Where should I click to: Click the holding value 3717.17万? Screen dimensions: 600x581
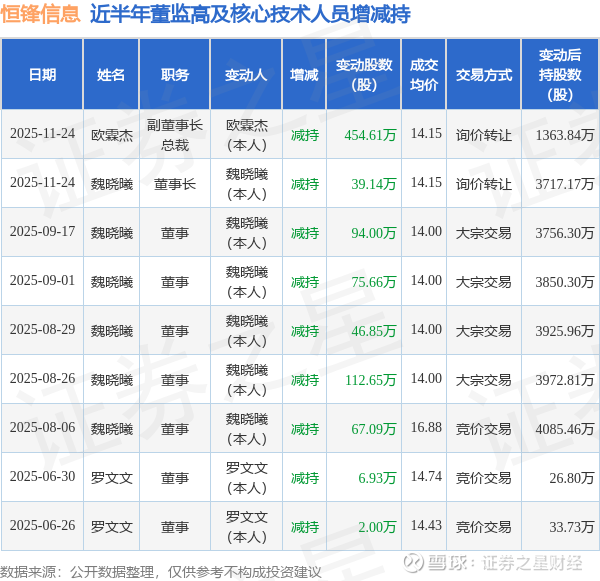tap(565, 184)
